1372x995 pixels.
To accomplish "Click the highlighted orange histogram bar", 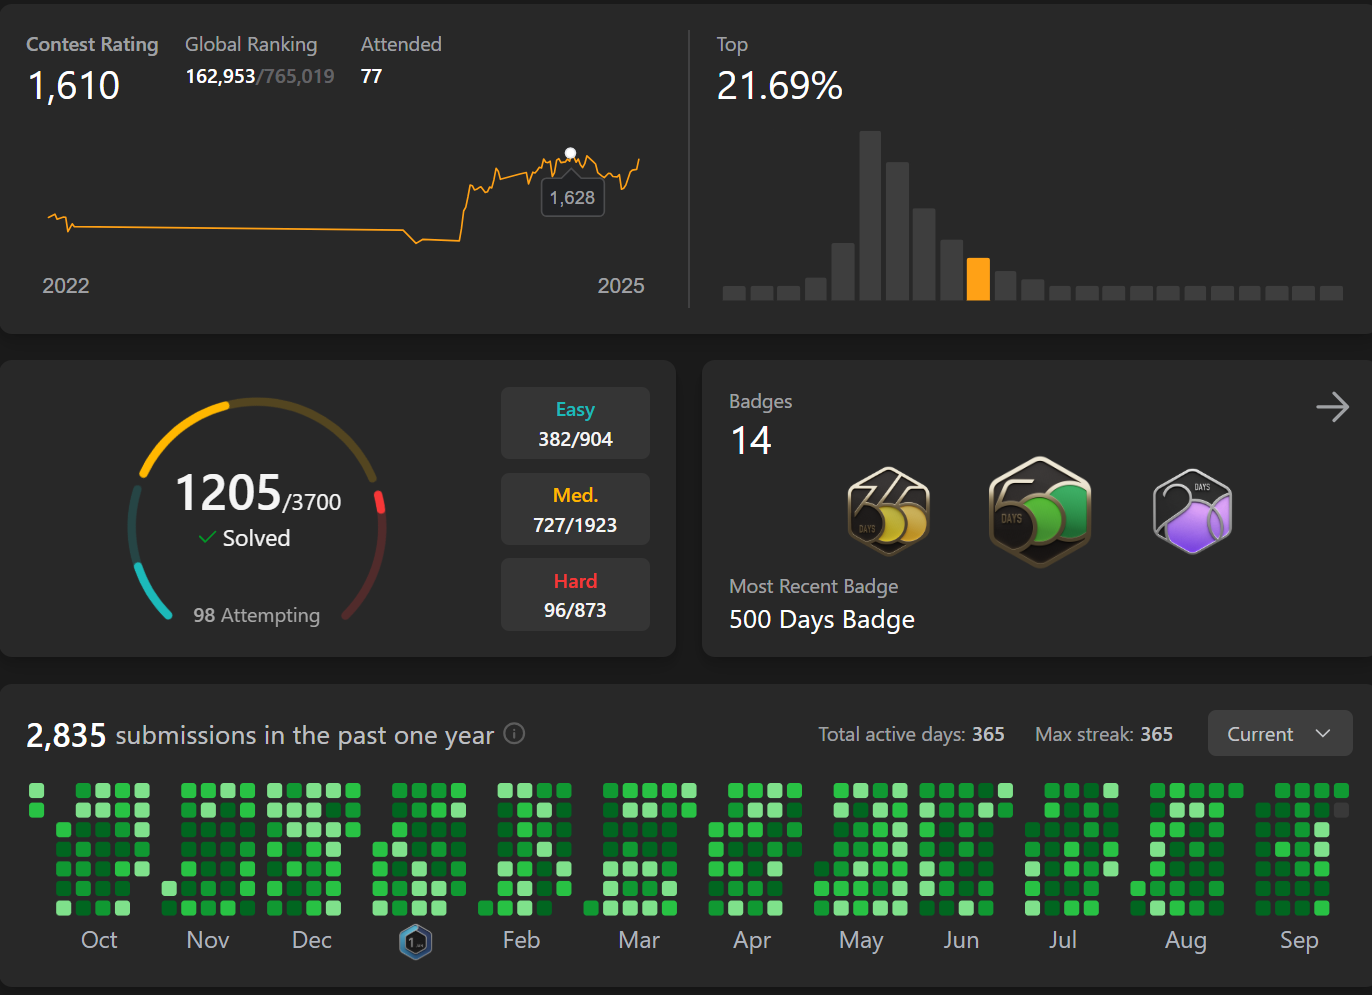I will click(978, 279).
